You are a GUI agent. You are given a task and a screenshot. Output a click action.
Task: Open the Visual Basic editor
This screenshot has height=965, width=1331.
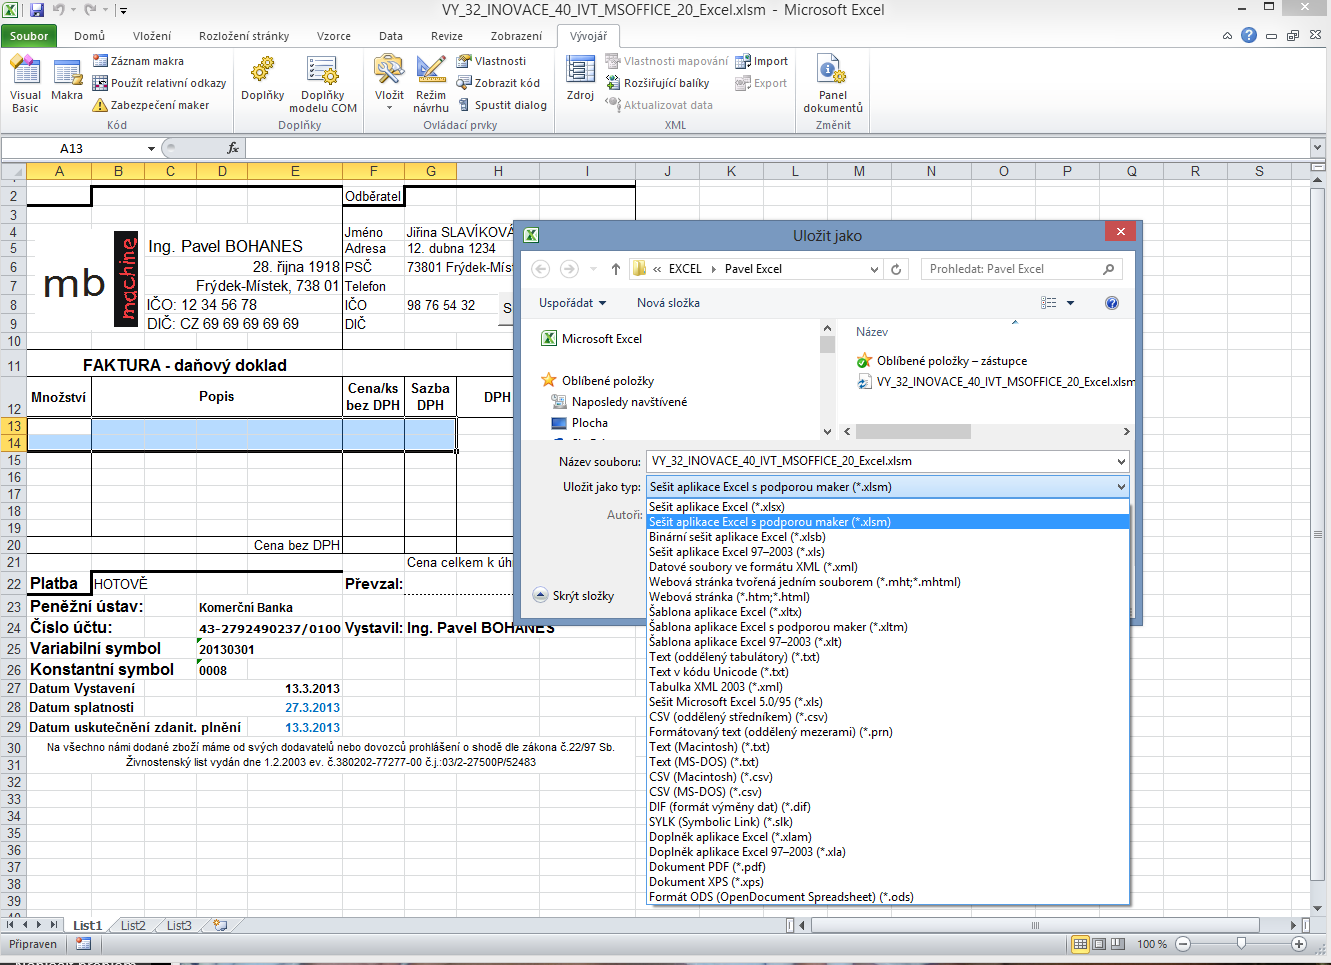click(25, 85)
